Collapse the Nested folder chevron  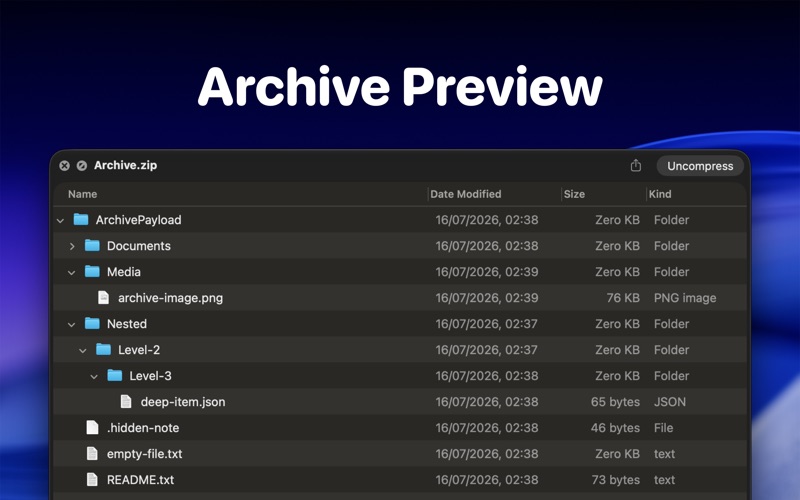[x=71, y=324]
